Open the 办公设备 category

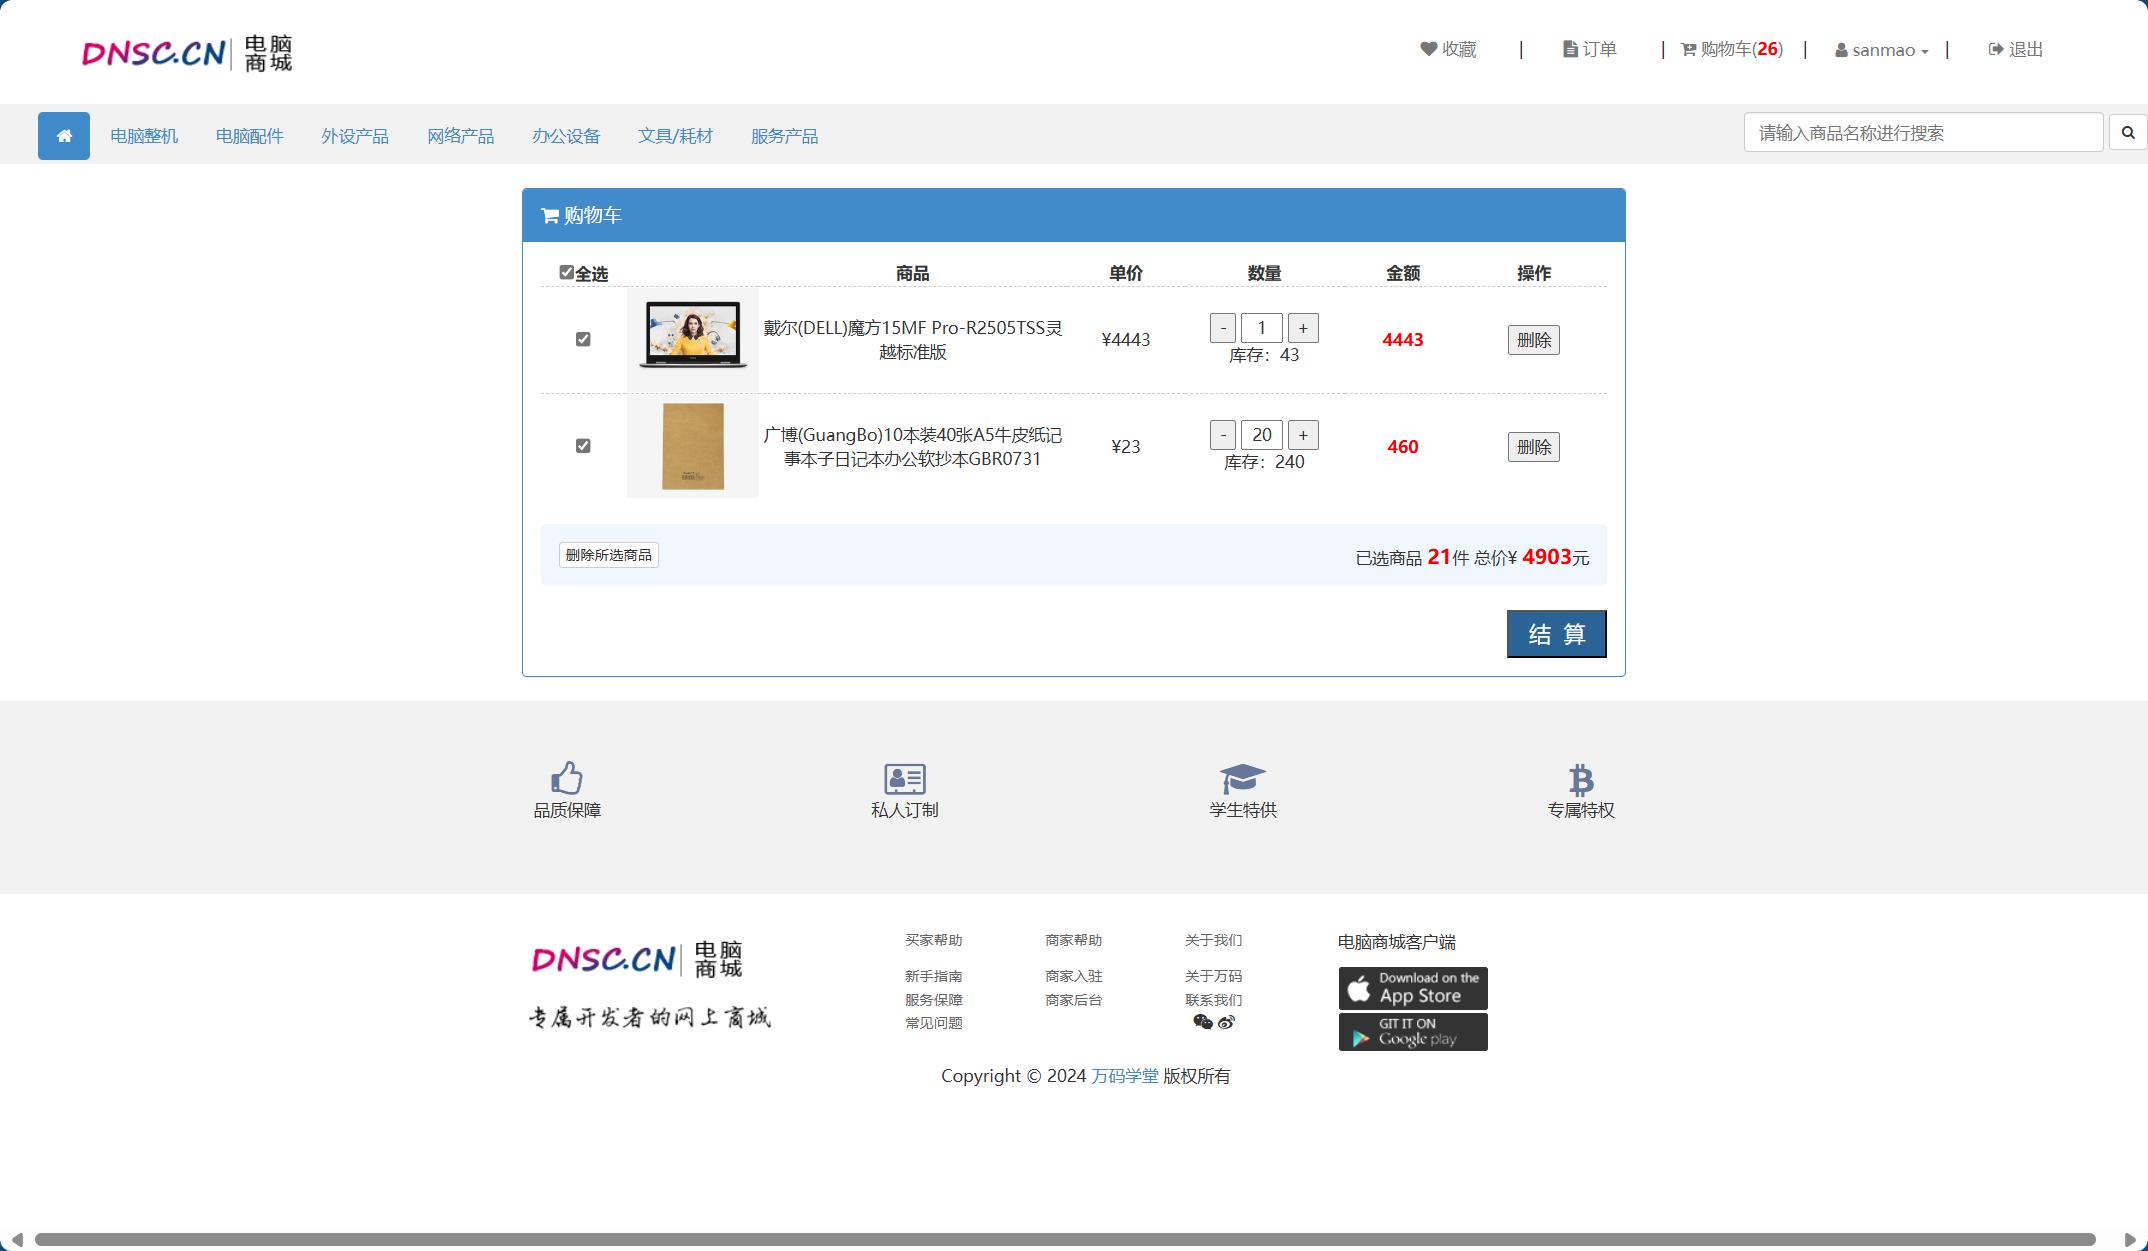(566, 136)
